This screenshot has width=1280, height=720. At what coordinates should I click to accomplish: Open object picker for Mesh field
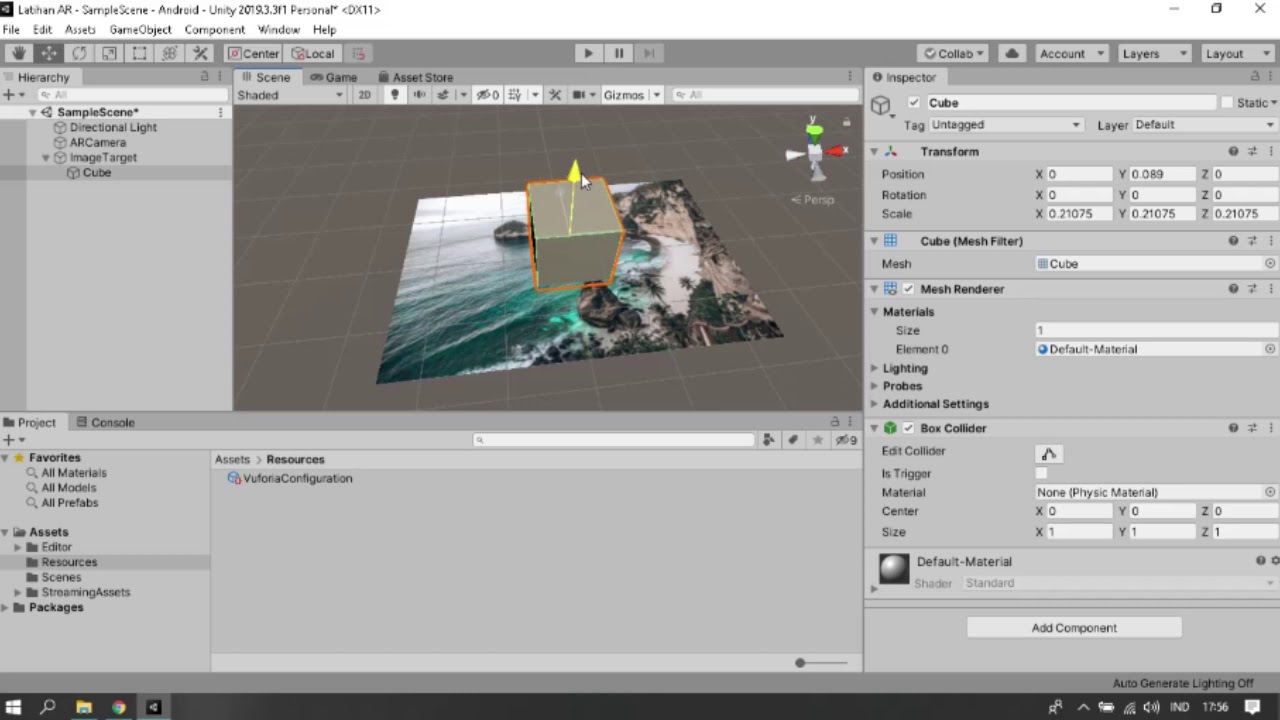(1270, 264)
